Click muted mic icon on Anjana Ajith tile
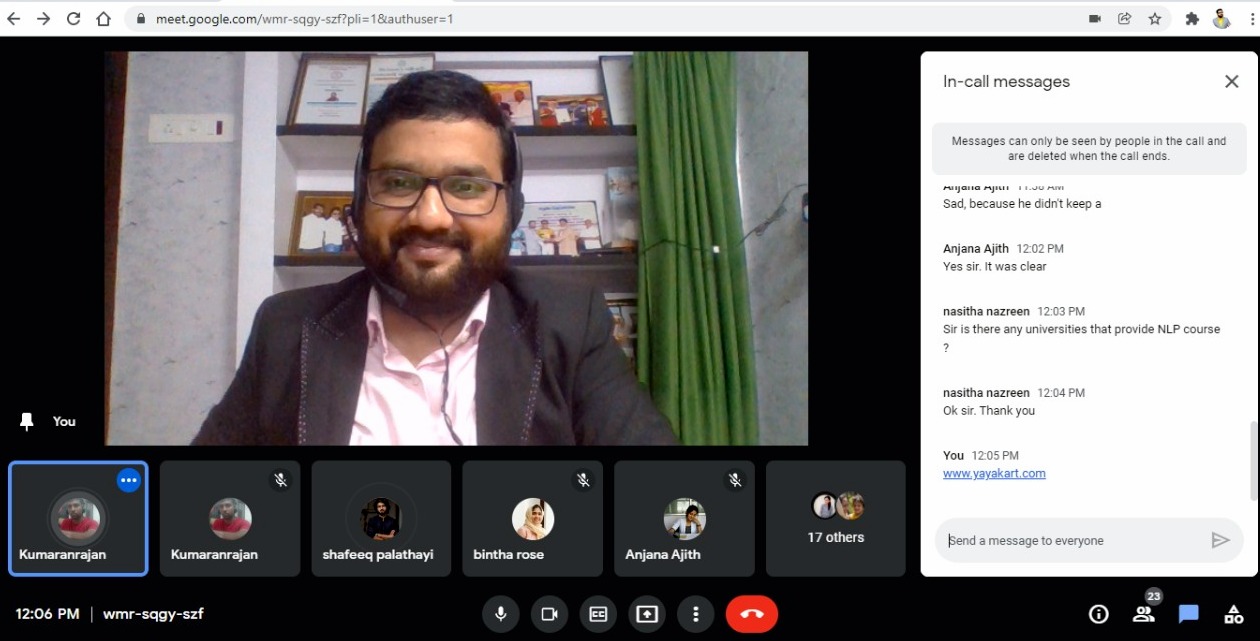 click(735, 480)
